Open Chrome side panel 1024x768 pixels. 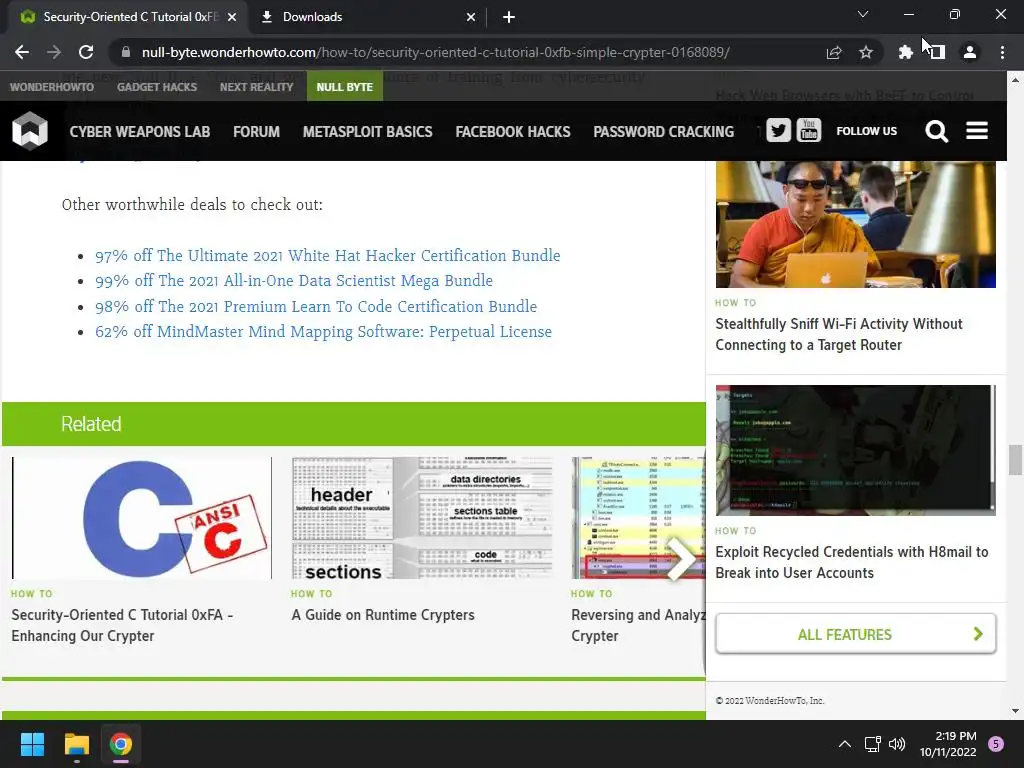(x=937, y=52)
